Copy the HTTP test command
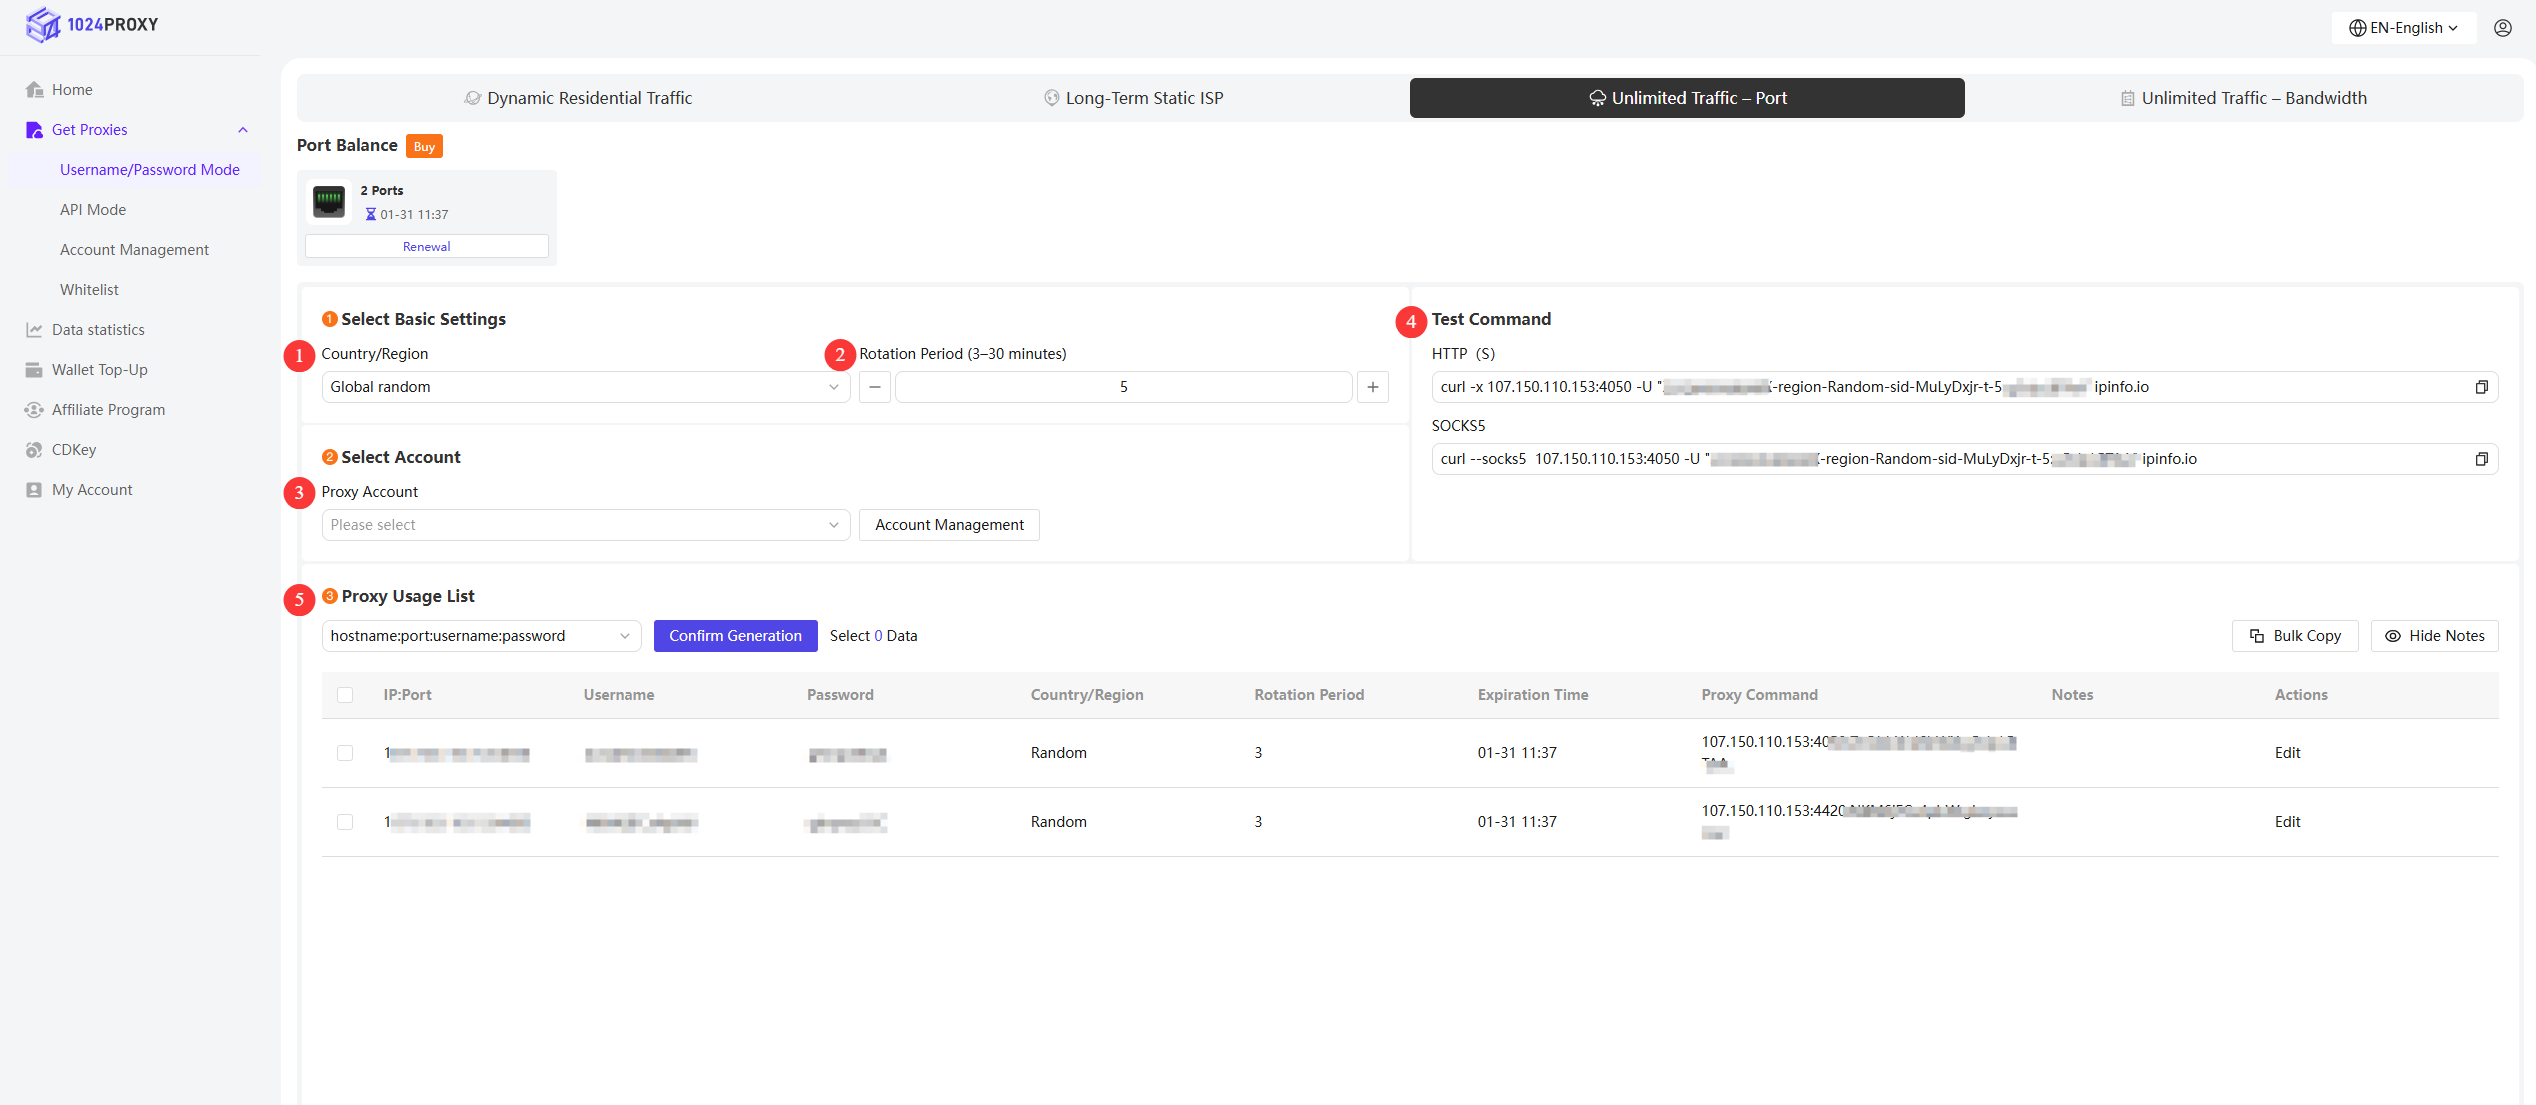The image size is (2536, 1105). click(2481, 387)
